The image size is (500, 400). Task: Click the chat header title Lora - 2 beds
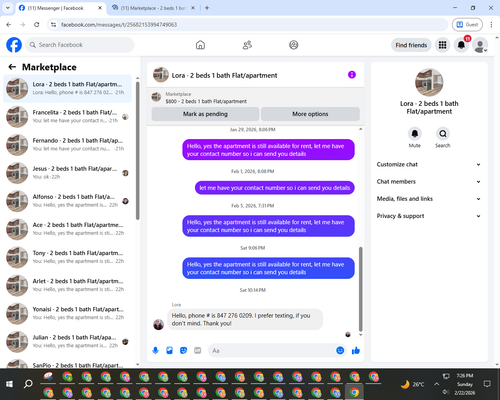pos(224,75)
